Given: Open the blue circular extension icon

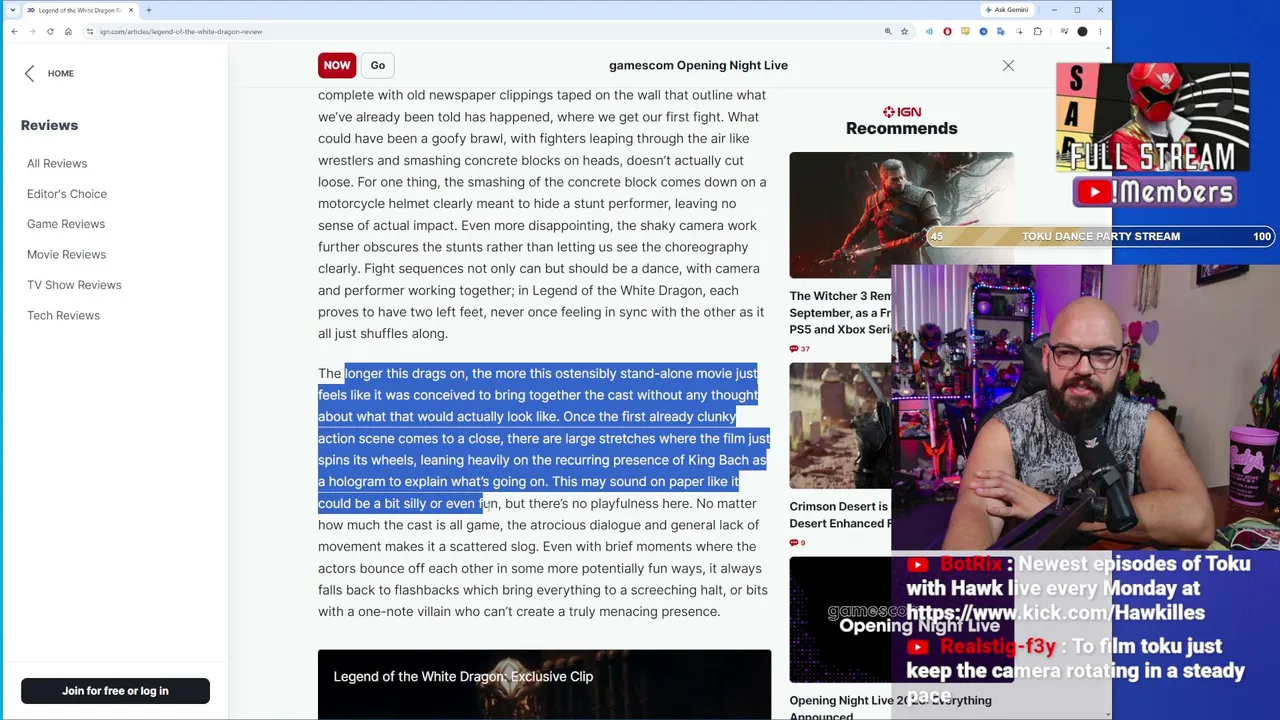Looking at the screenshot, I should click(x=983, y=32).
